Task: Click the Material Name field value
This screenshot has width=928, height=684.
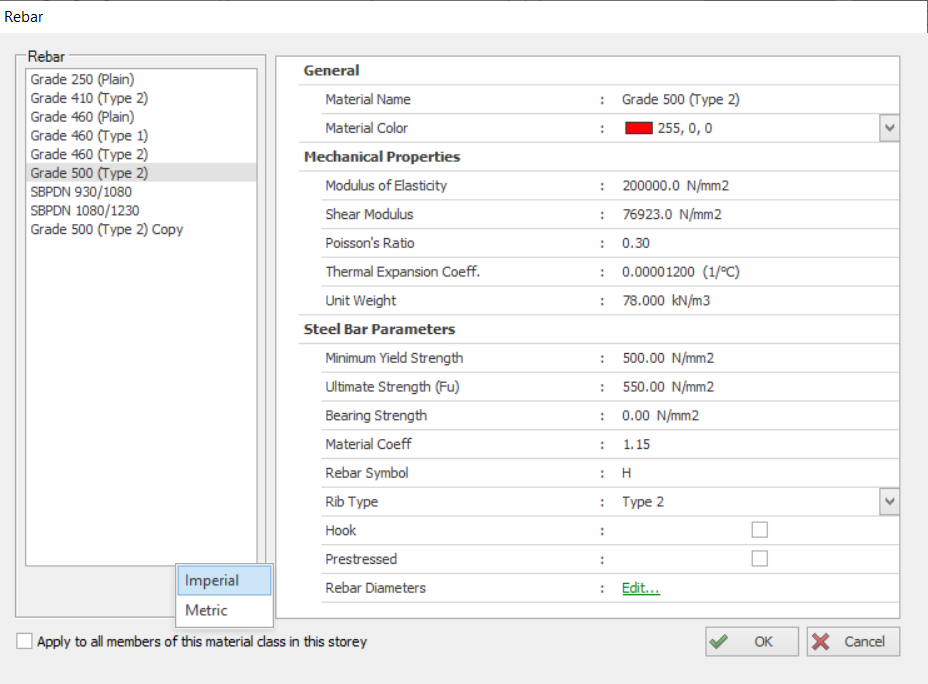Action: [680, 100]
